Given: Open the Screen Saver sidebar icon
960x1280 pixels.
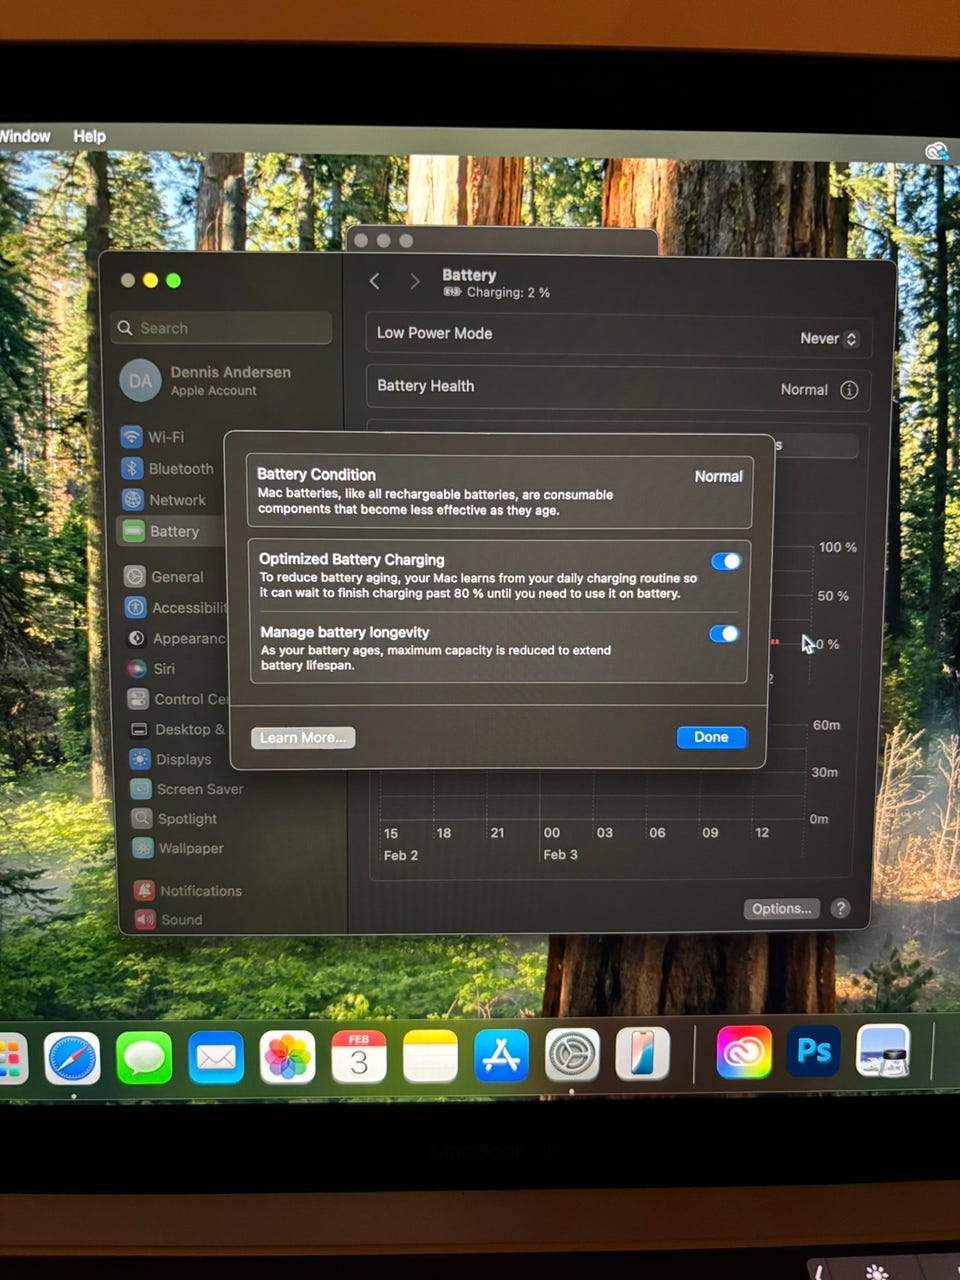Looking at the screenshot, I should coord(141,789).
